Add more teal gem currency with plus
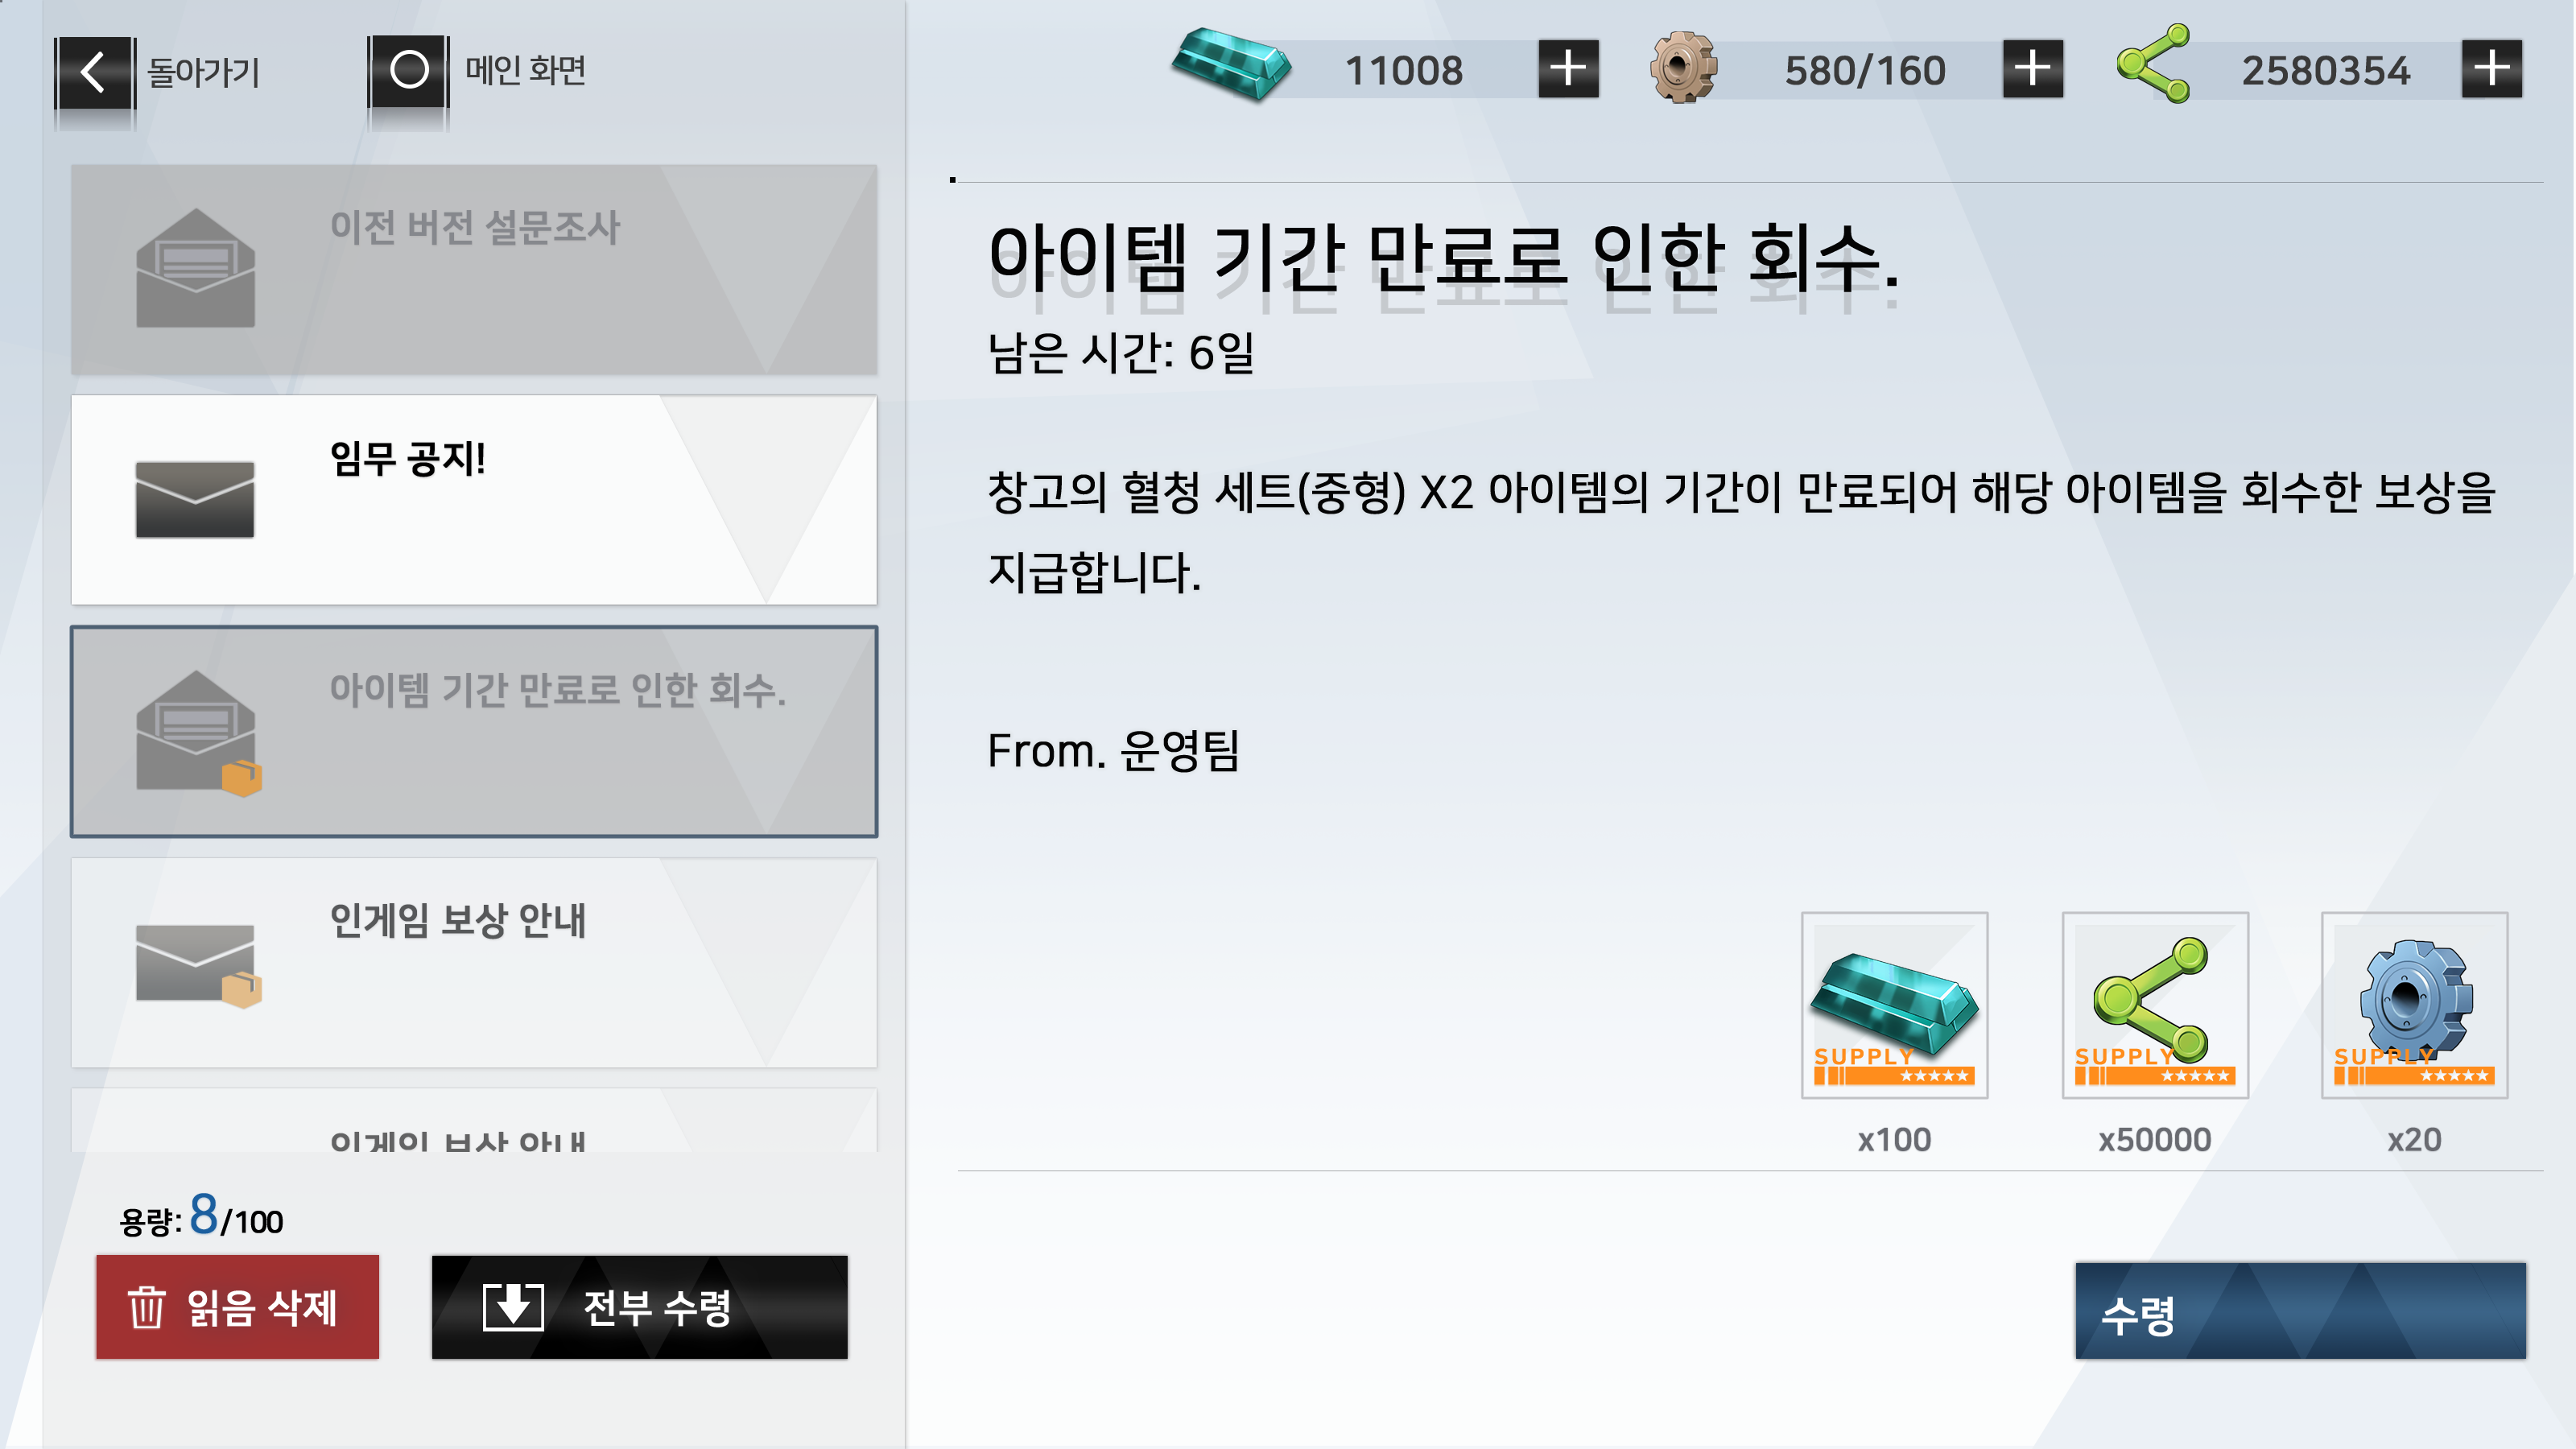Viewport: 2576px width, 1449px height. 1567,69
